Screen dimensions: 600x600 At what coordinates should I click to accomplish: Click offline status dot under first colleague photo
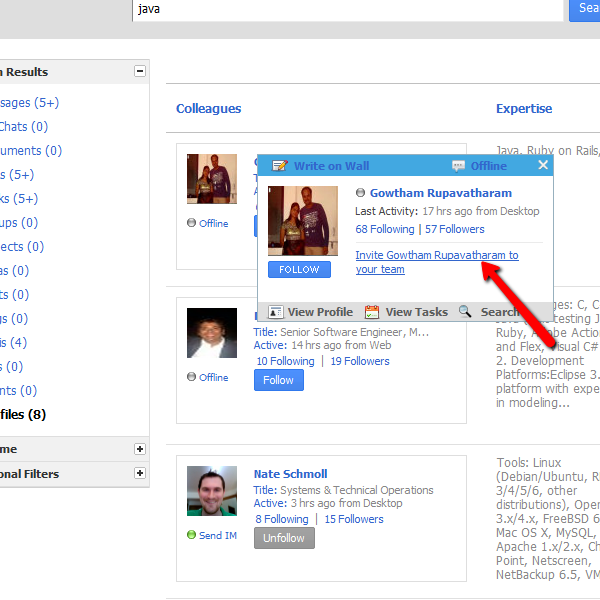tap(191, 223)
